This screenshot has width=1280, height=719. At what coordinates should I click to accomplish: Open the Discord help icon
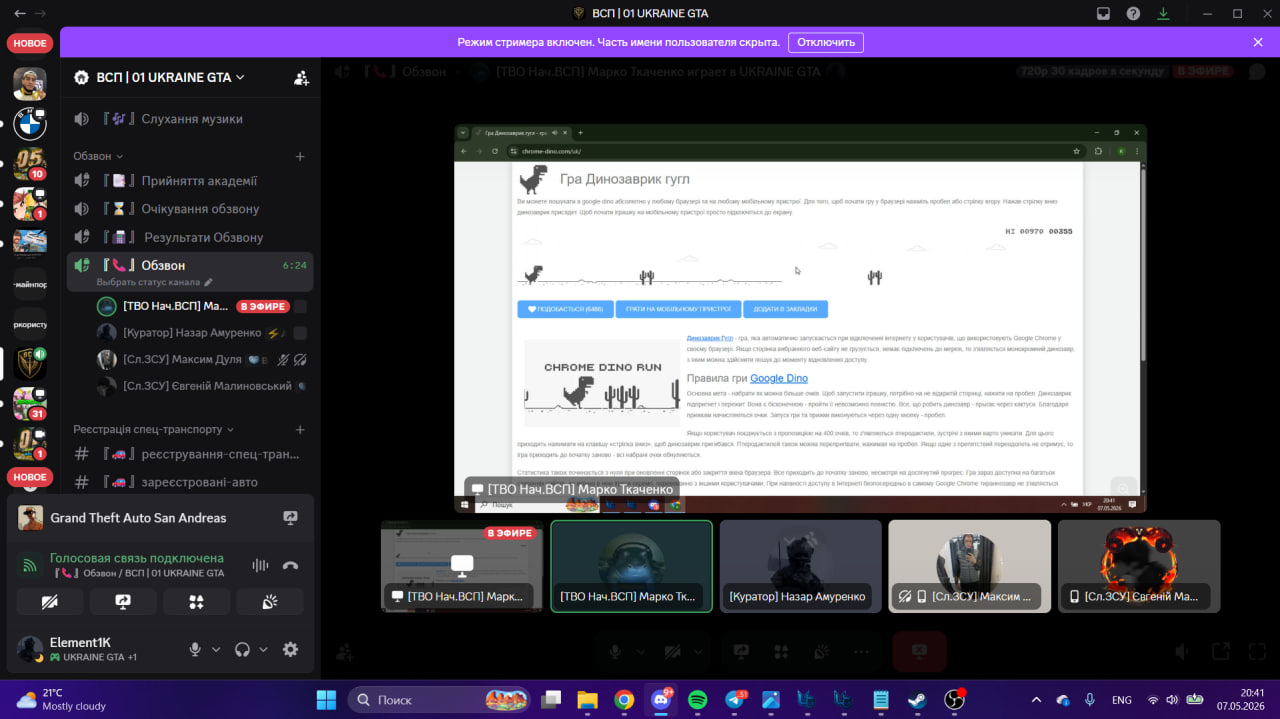coord(1133,14)
